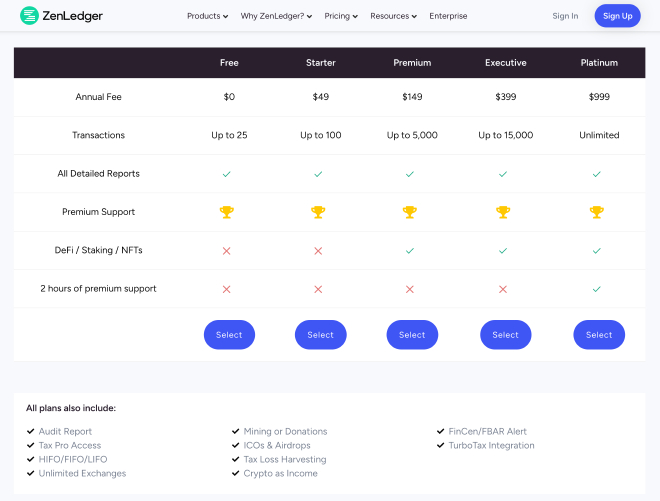Click the DeFi / Staking / NFTs row label
Viewport: 660px width, 501px height.
[x=98, y=250]
